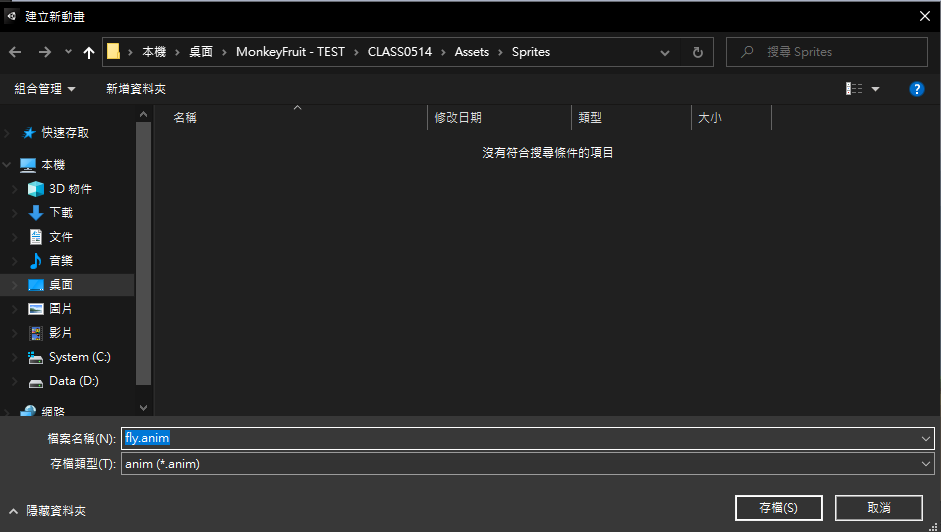941x532 pixels.
Task: Open the address bar history dropdown
Action: pyautogui.click(x=665, y=52)
